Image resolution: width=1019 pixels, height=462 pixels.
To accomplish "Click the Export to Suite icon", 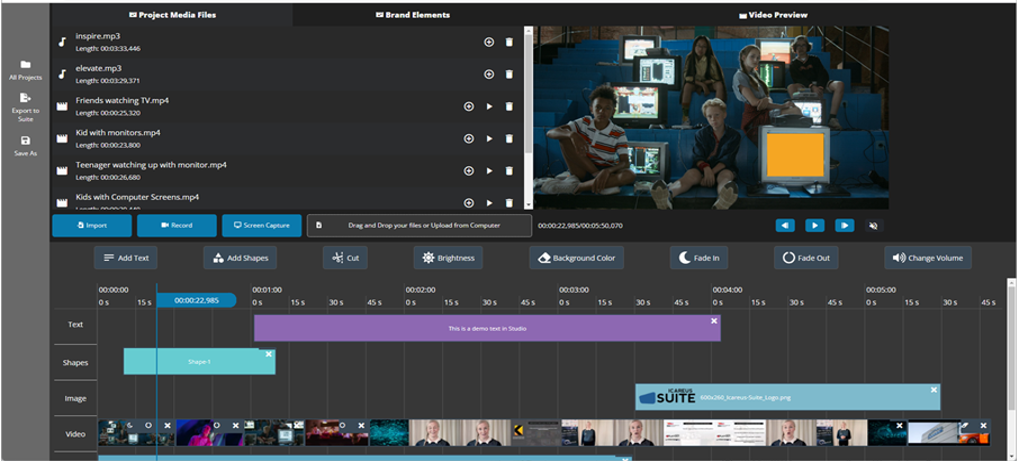I will tap(25, 98).
